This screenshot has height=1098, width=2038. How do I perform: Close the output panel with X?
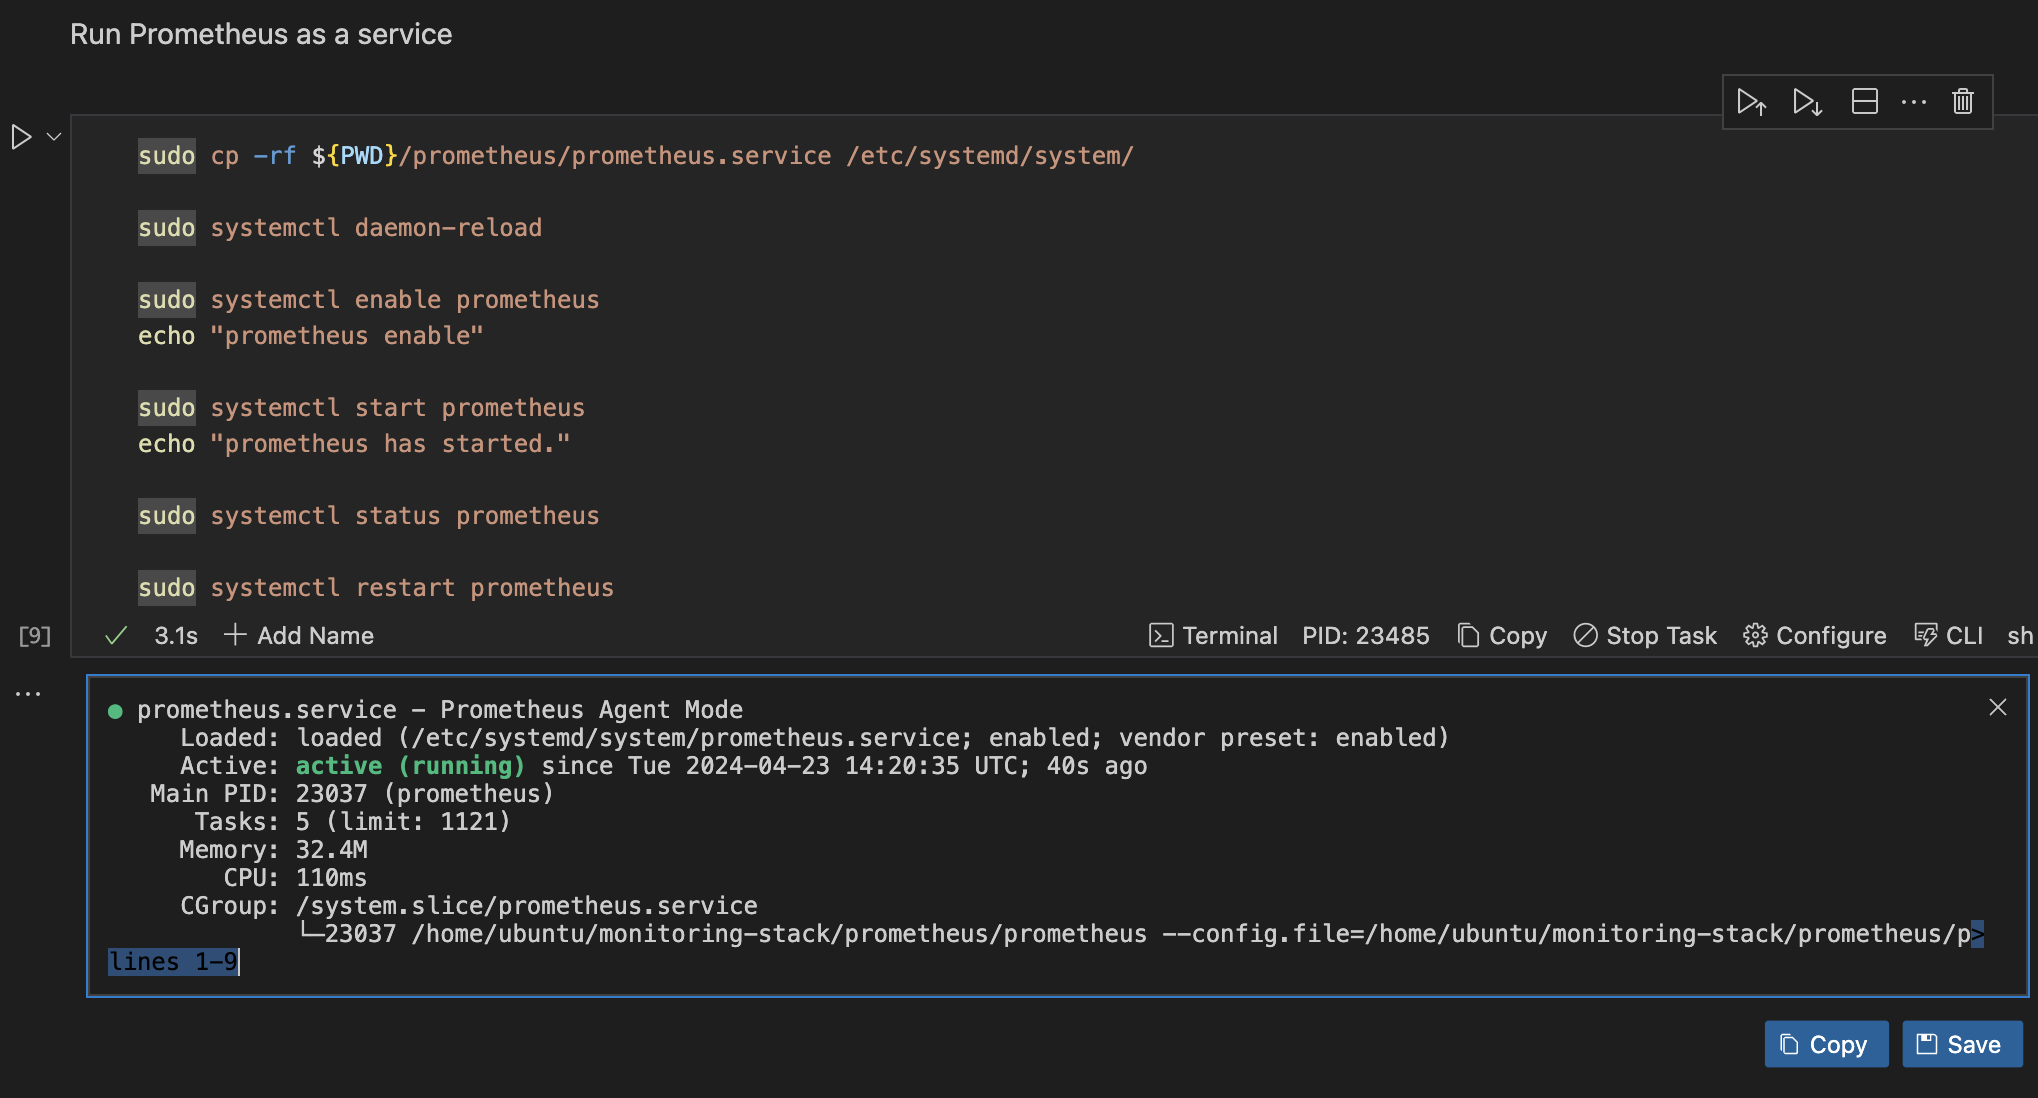pyautogui.click(x=1998, y=708)
